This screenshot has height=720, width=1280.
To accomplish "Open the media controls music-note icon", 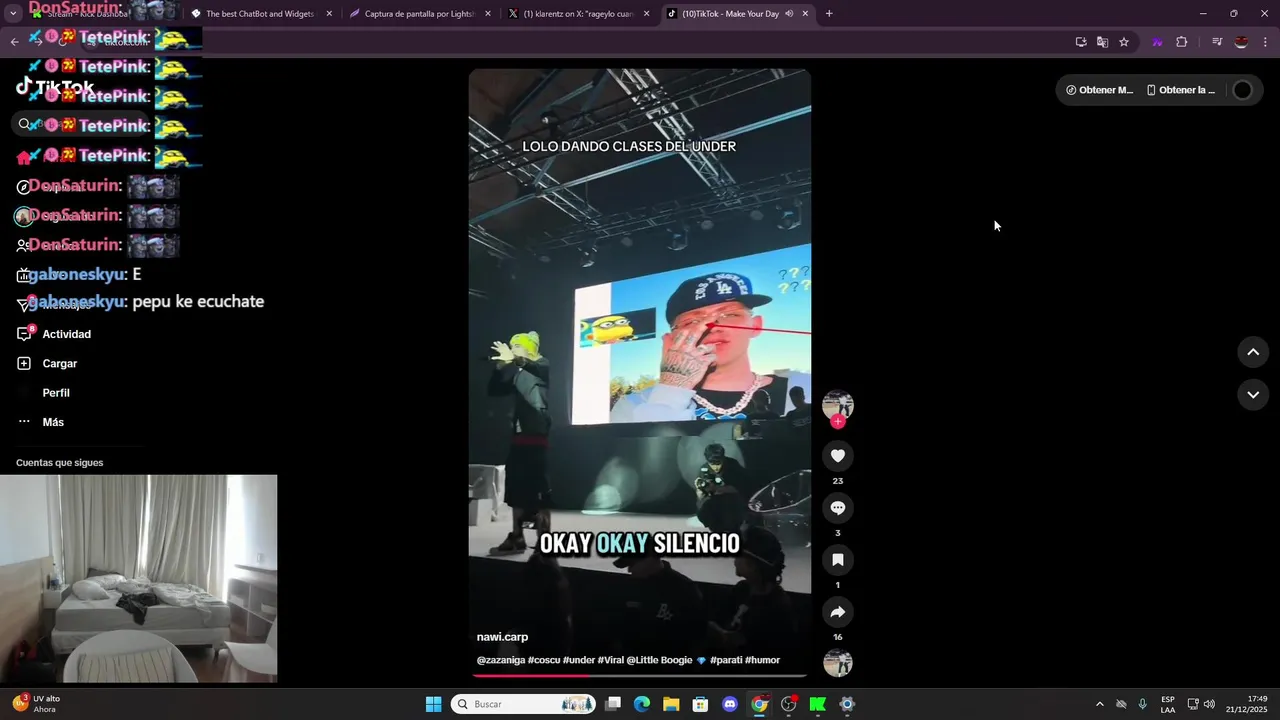I will (x=1217, y=42).
